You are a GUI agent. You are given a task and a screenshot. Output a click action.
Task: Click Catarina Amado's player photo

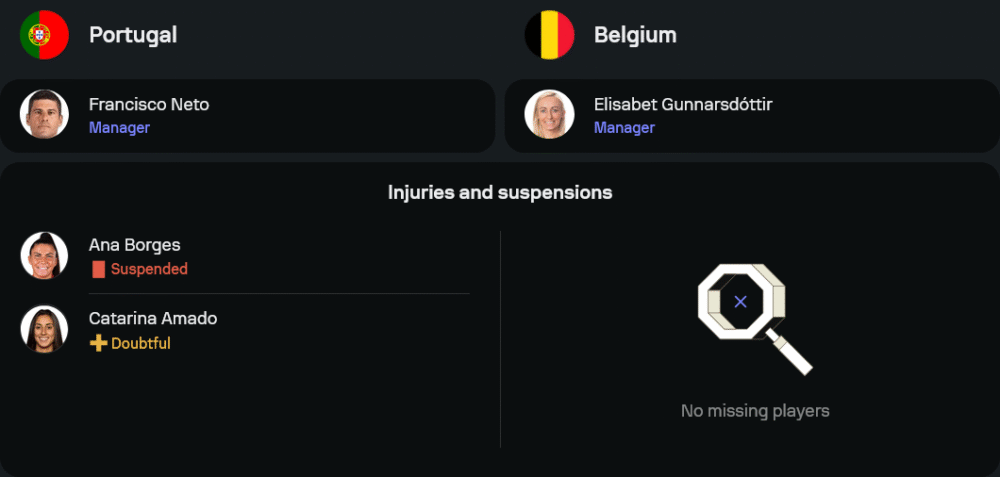(44, 330)
